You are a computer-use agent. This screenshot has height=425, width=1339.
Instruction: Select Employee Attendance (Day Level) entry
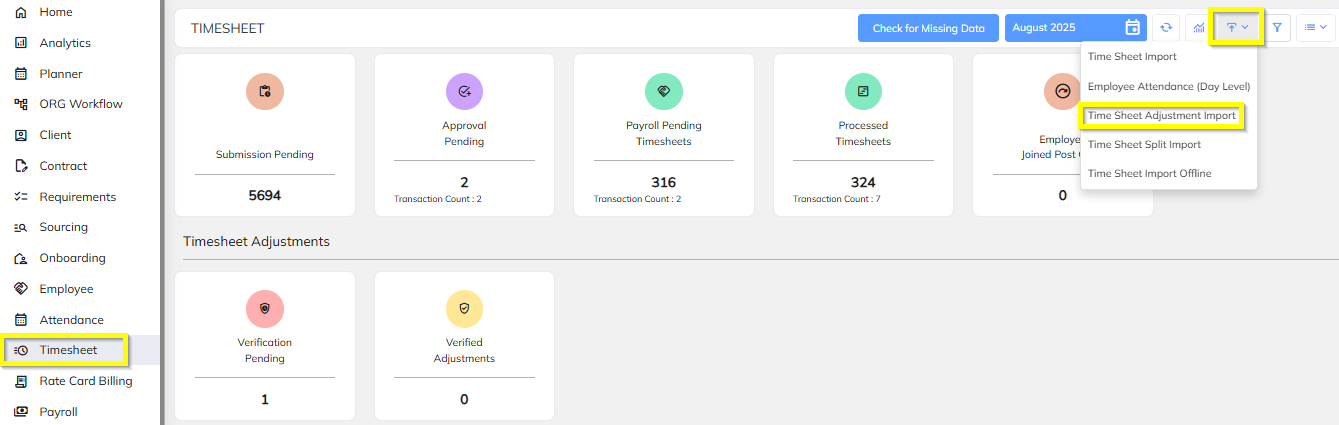pyautogui.click(x=1169, y=87)
